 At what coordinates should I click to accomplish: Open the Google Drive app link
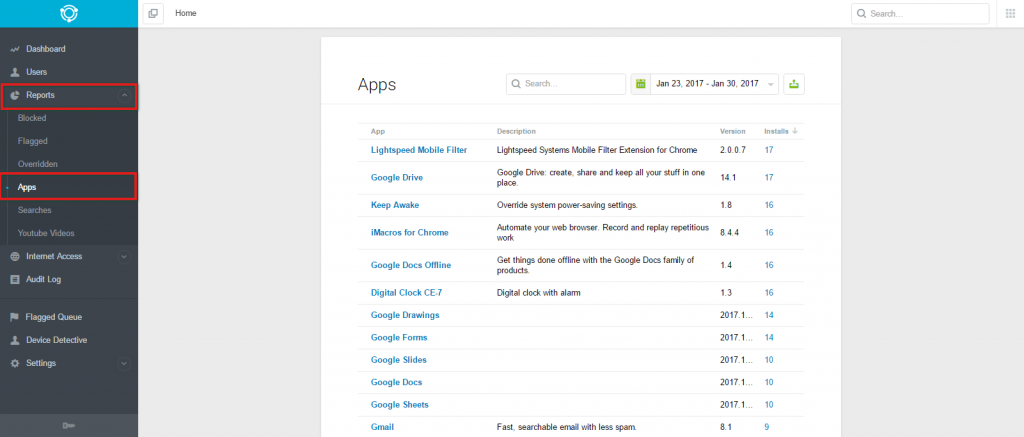pos(397,178)
